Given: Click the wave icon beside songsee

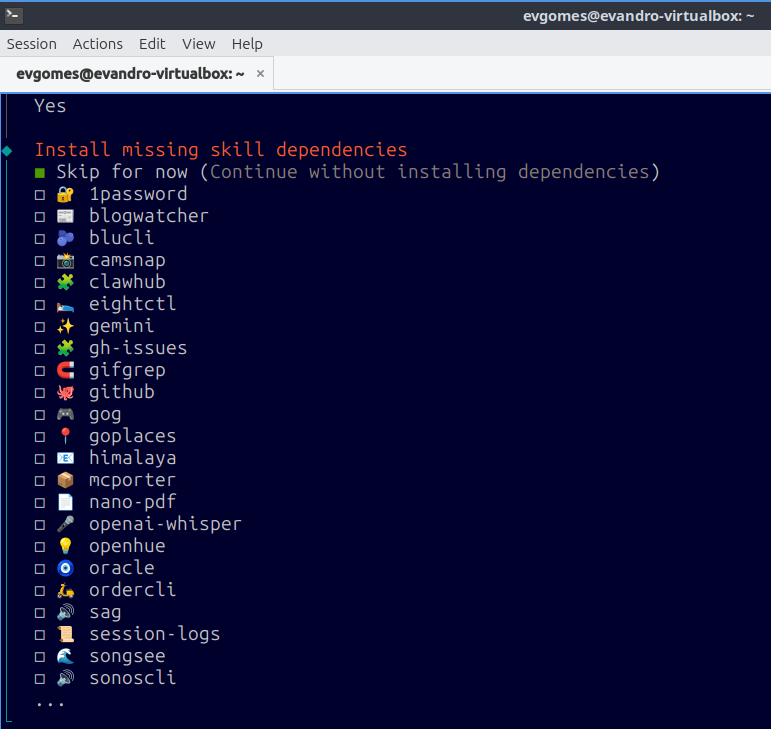Looking at the screenshot, I should 65,656.
